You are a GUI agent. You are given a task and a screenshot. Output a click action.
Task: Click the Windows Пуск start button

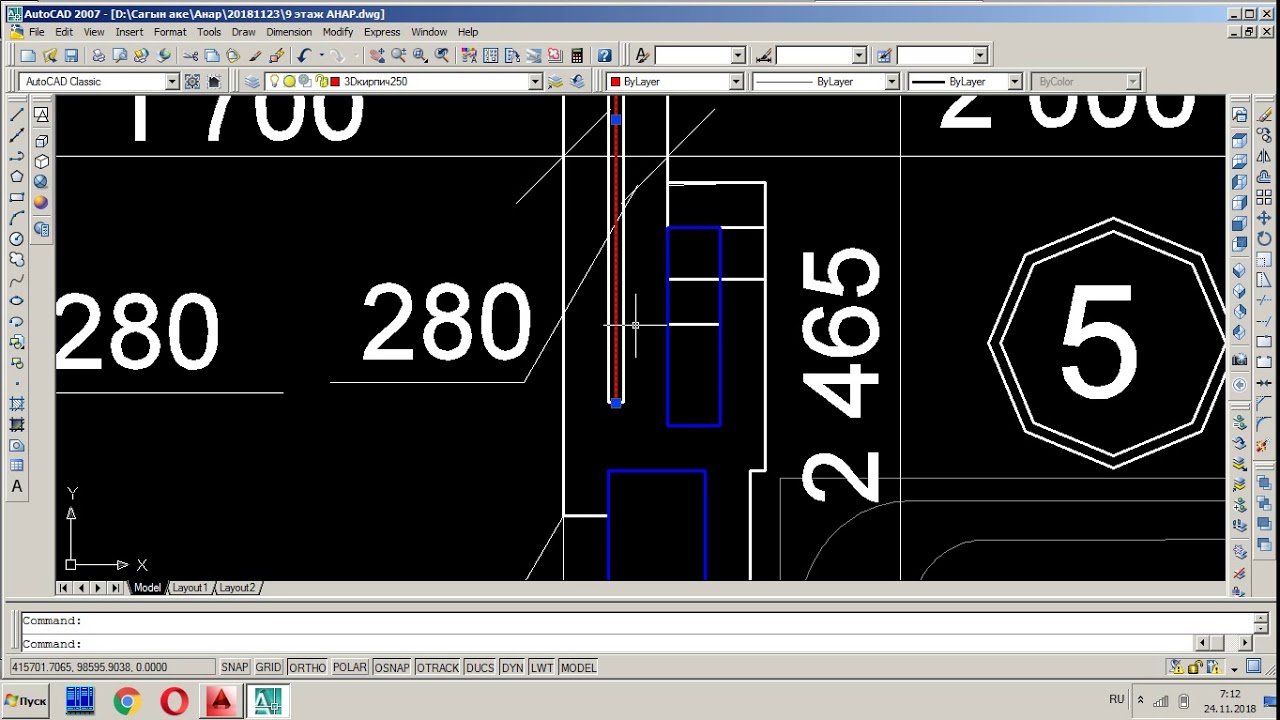(27, 701)
